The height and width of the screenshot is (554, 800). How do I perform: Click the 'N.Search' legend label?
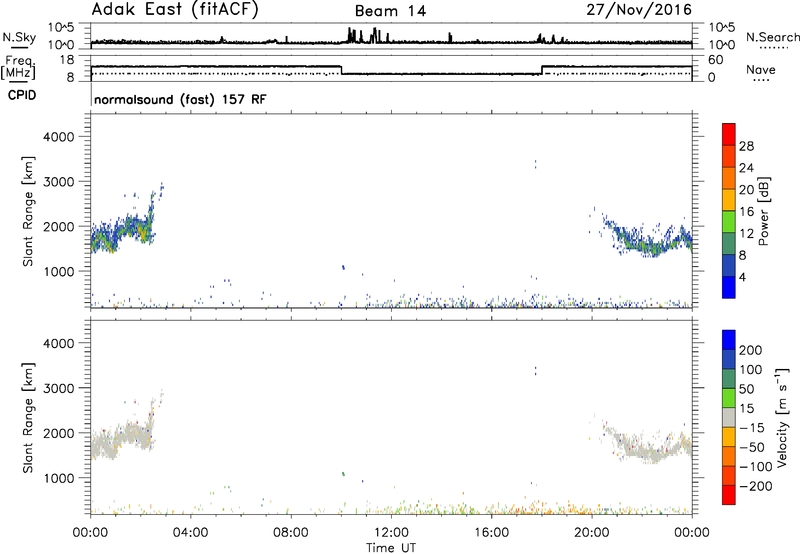772,37
